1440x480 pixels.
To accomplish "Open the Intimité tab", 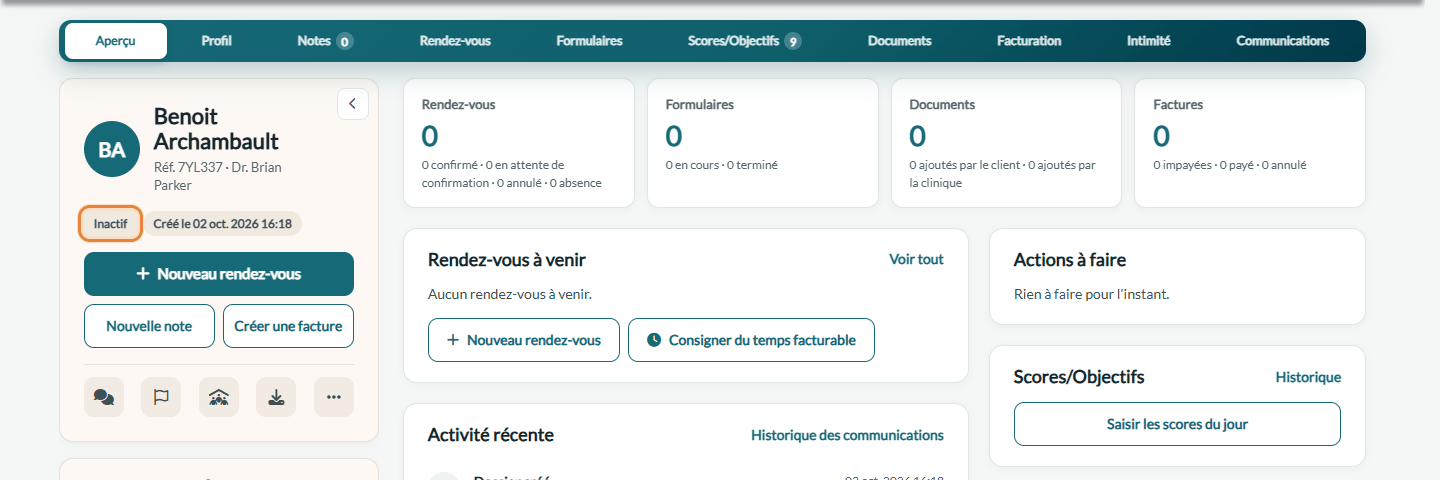I will pos(1149,41).
